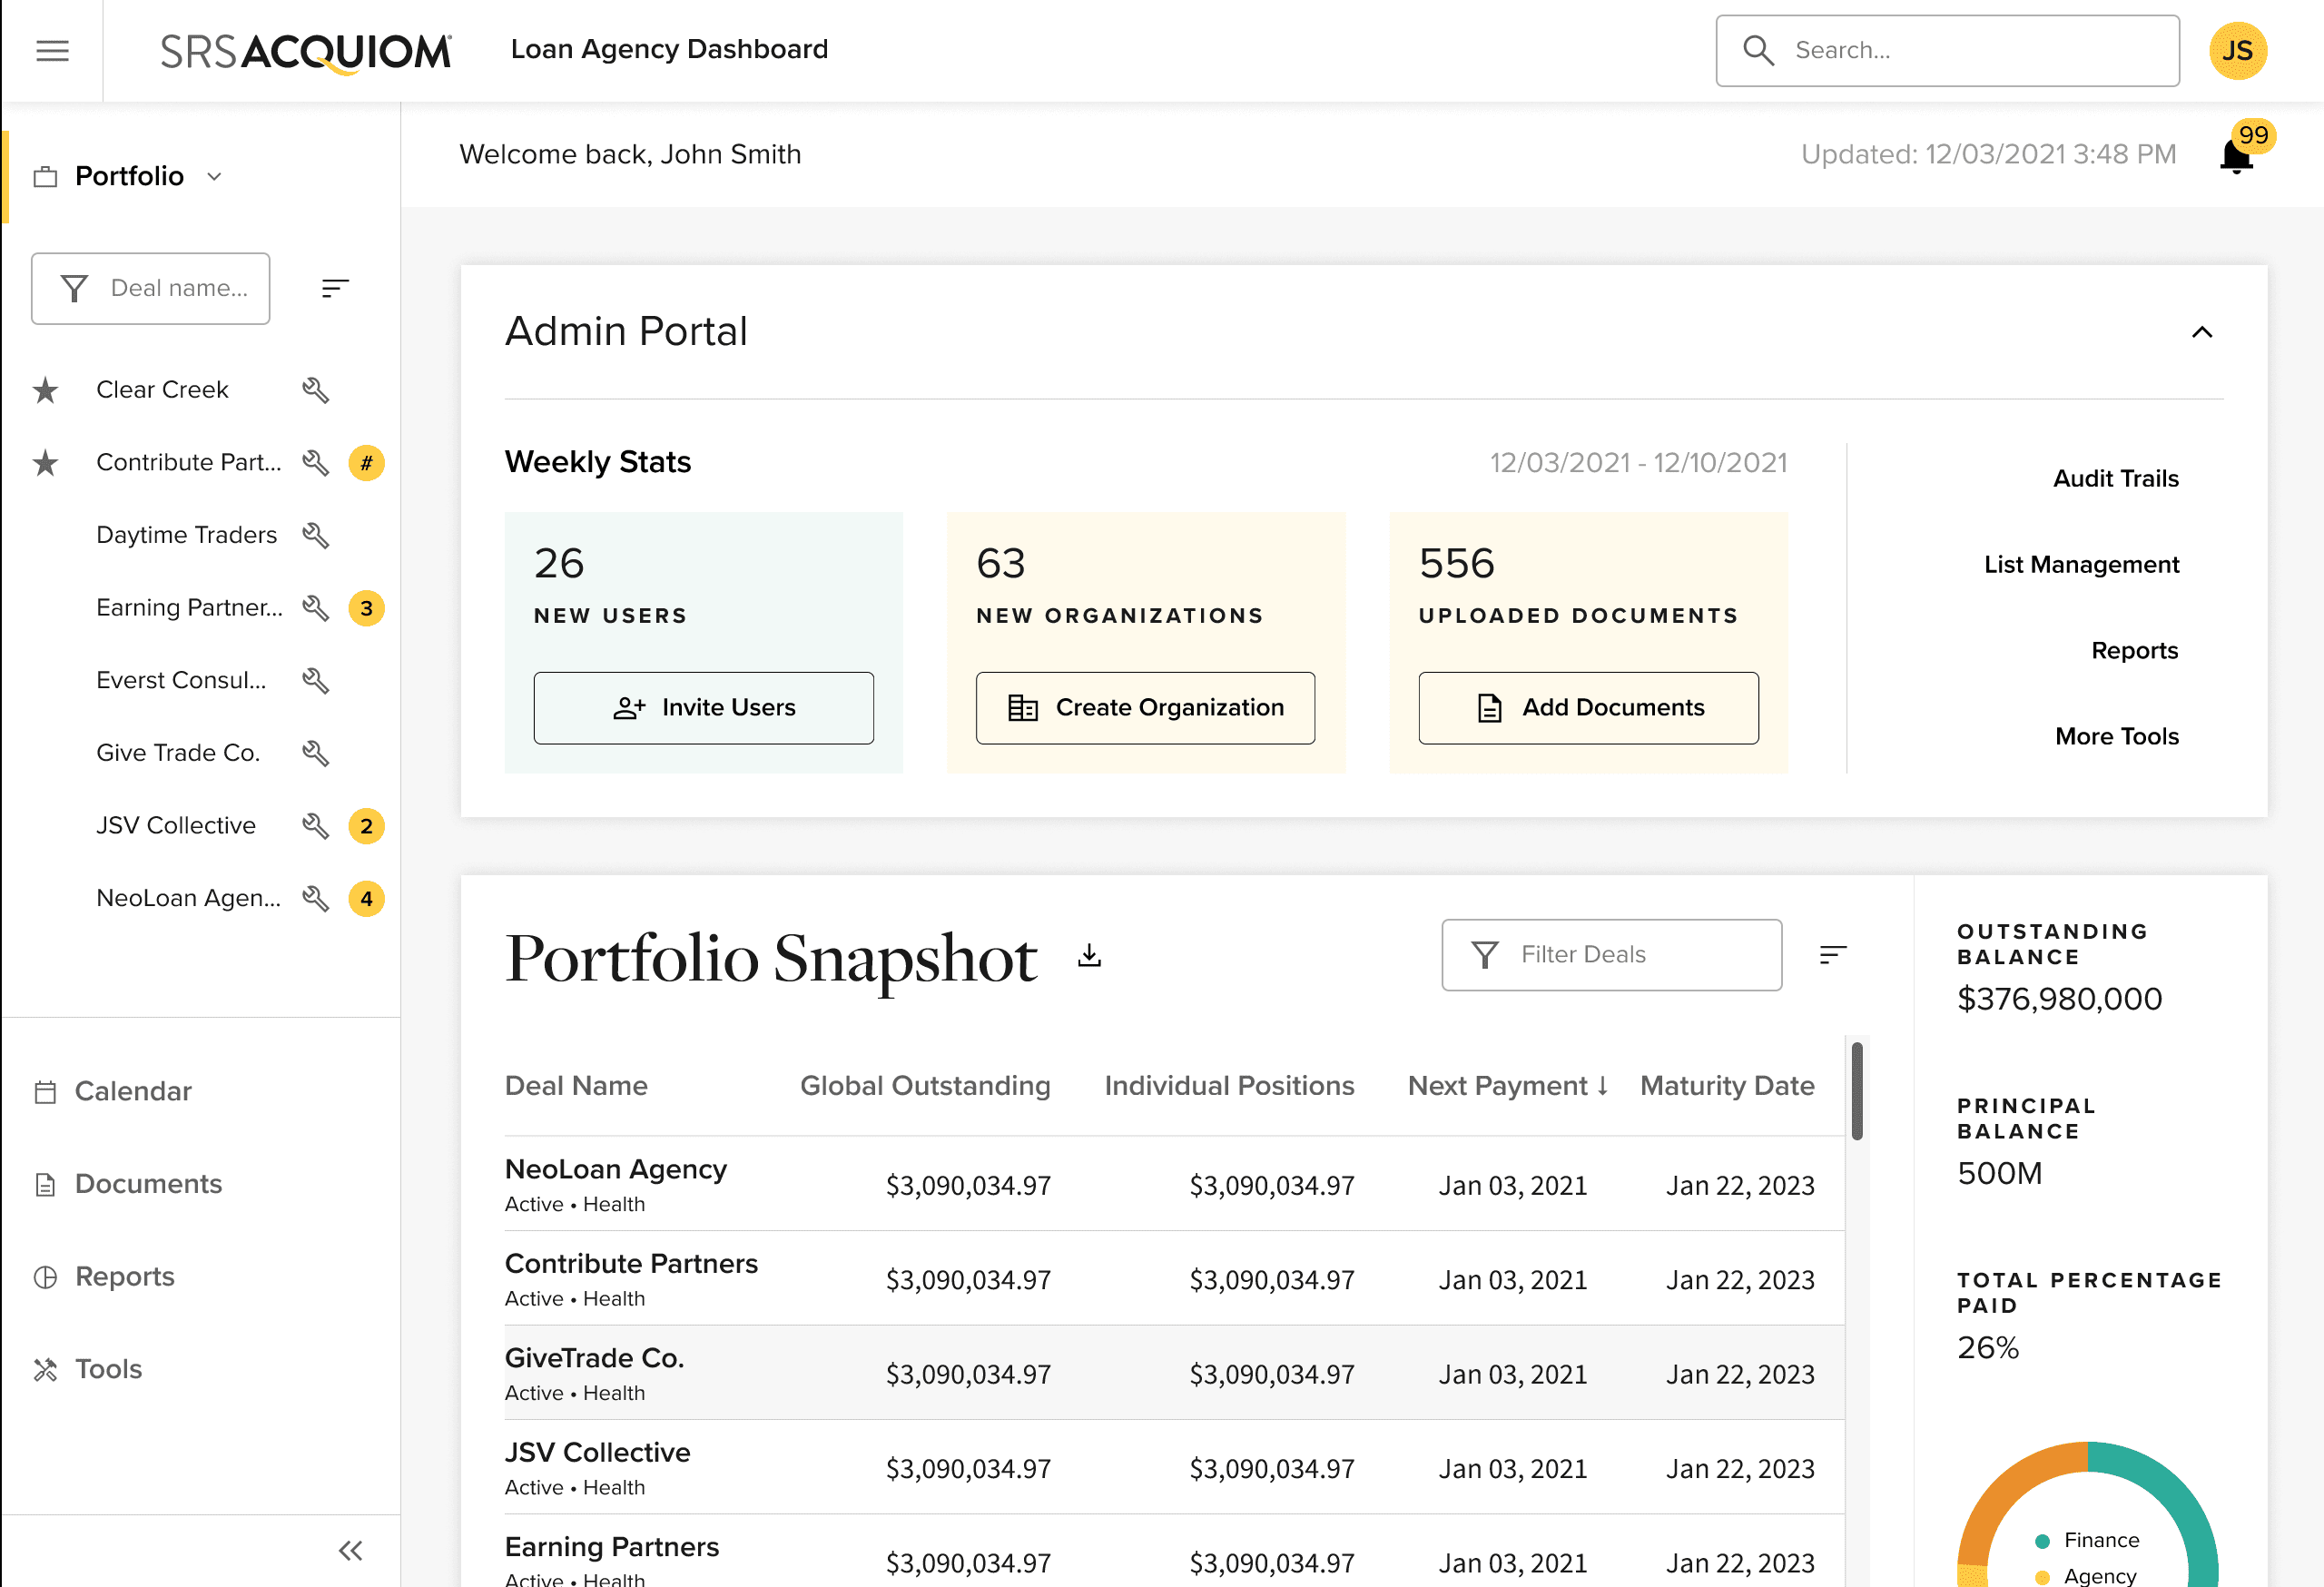The height and width of the screenshot is (1587, 2324).
Task: Click the JS user avatar
Action: [x=2237, y=50]
